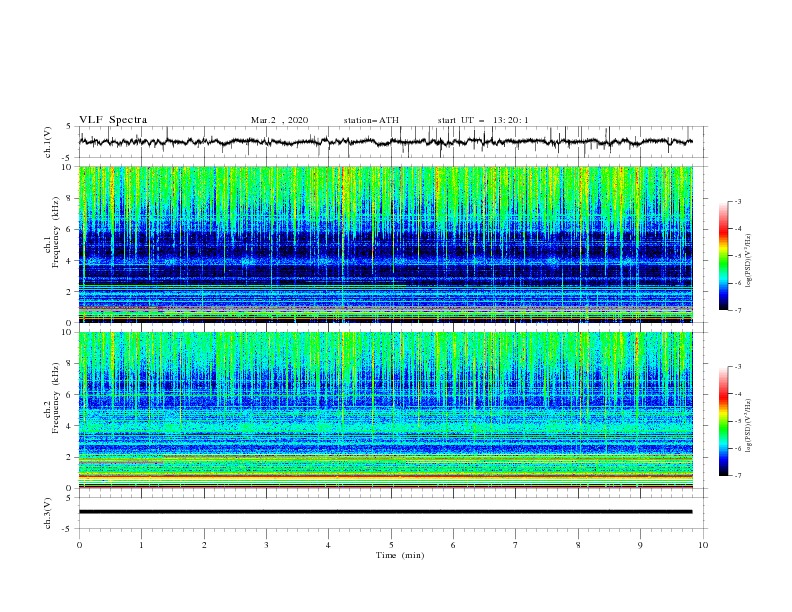Click the time axis tick label "2"
This screenshot has width=792, height=612.
(x=204, y=545)
